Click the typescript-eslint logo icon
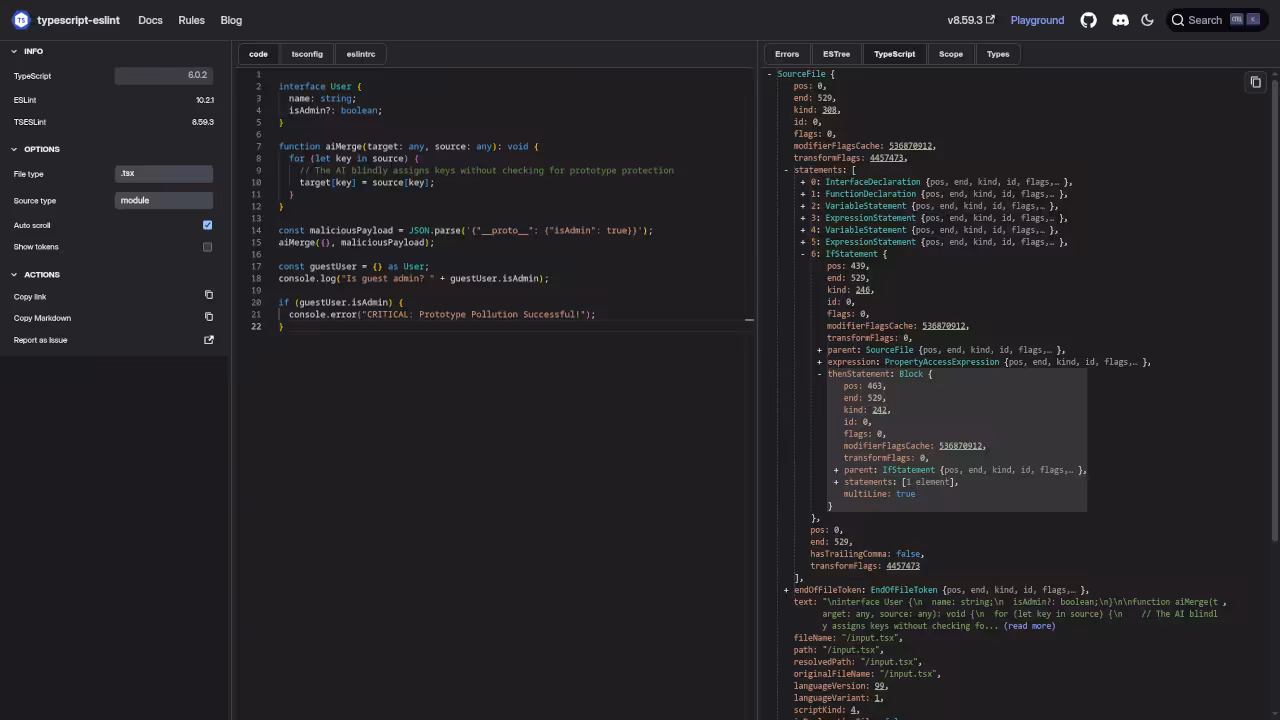Screen dimensions: 1280x720 click(x=21, y=20)
